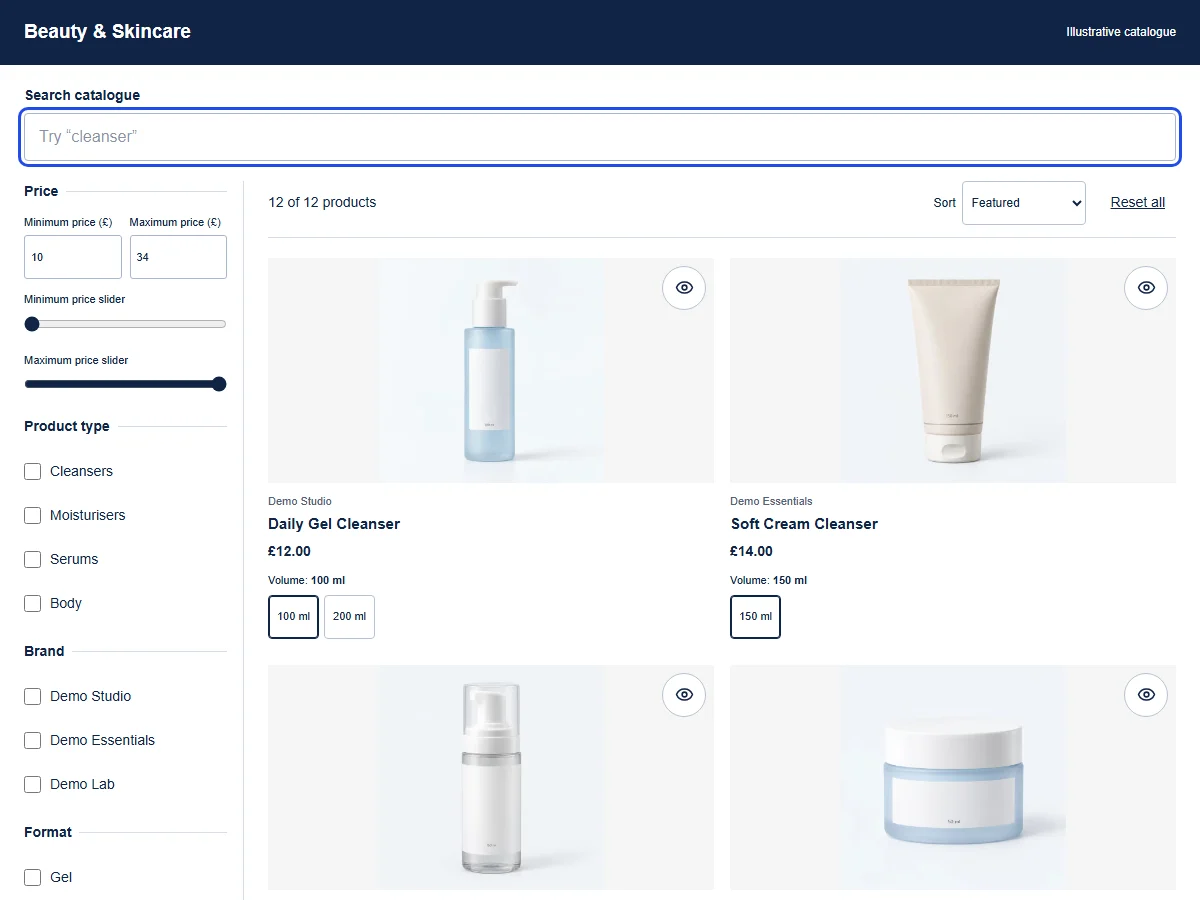Image resolution: width=1200 pixels, height=900 pixels.
Task: Open quick view for Daily Gel Cleanser
Action: click(x=684, y=288)
